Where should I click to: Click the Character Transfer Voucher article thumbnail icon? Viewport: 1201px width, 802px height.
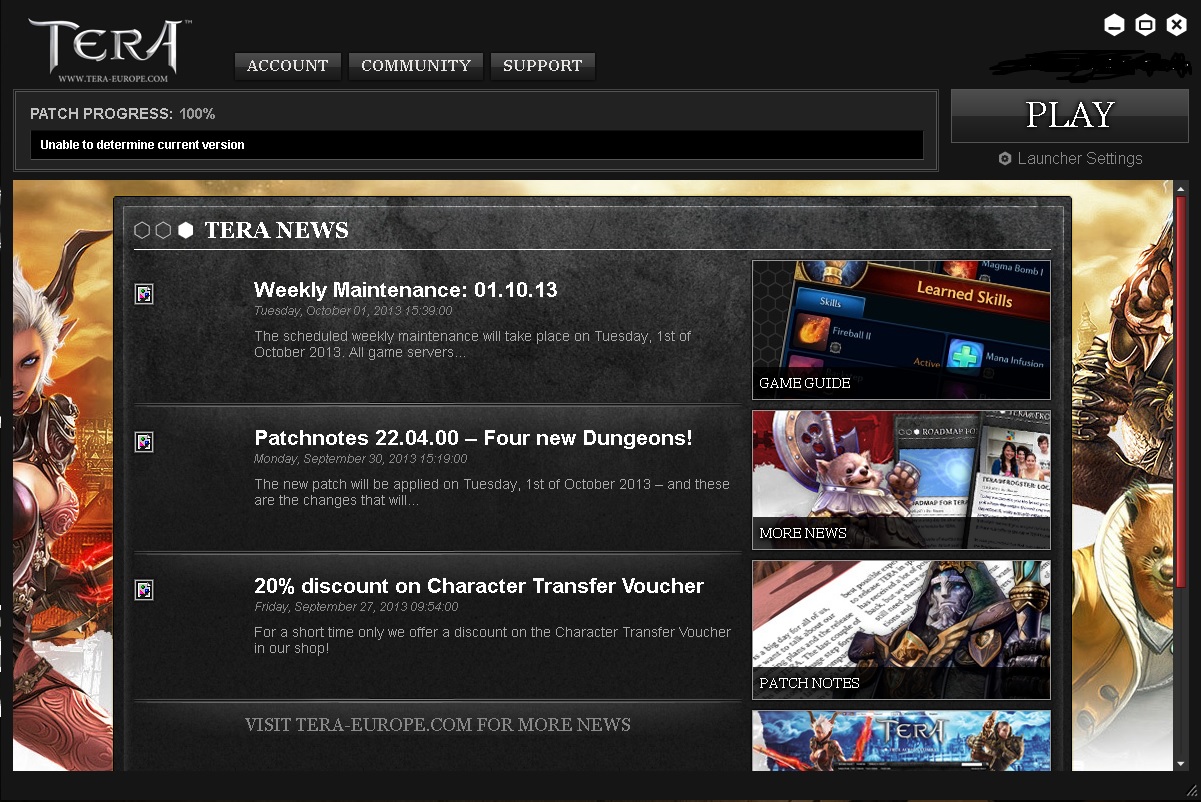(x=144, y=589)
